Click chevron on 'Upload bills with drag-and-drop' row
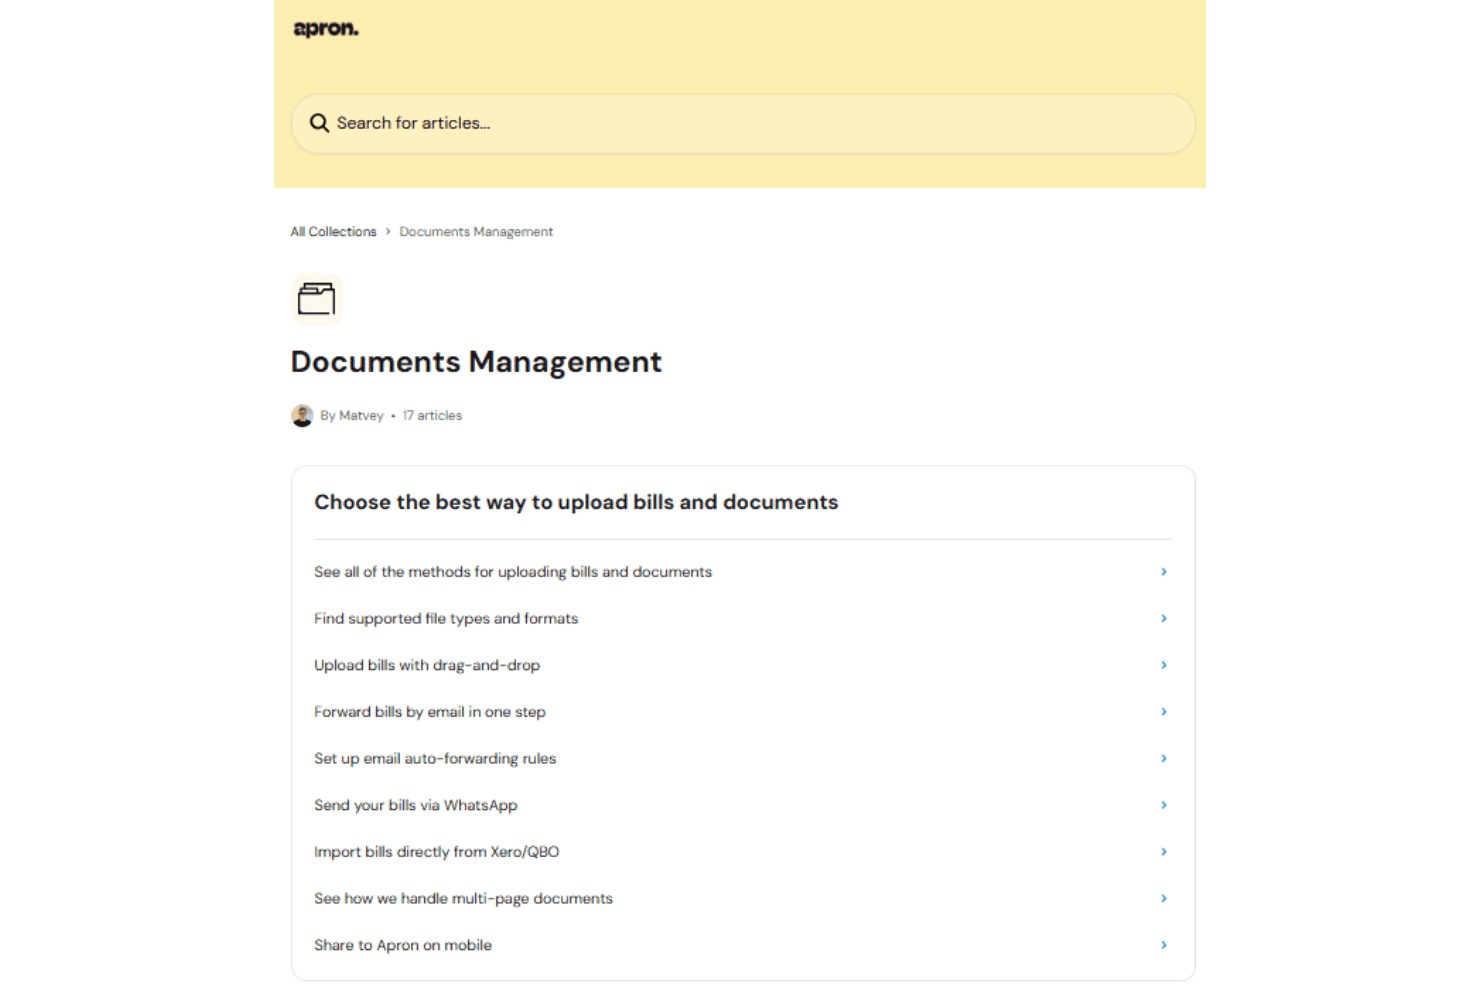Screen dimensions: 1480x987 point(1164,665)
